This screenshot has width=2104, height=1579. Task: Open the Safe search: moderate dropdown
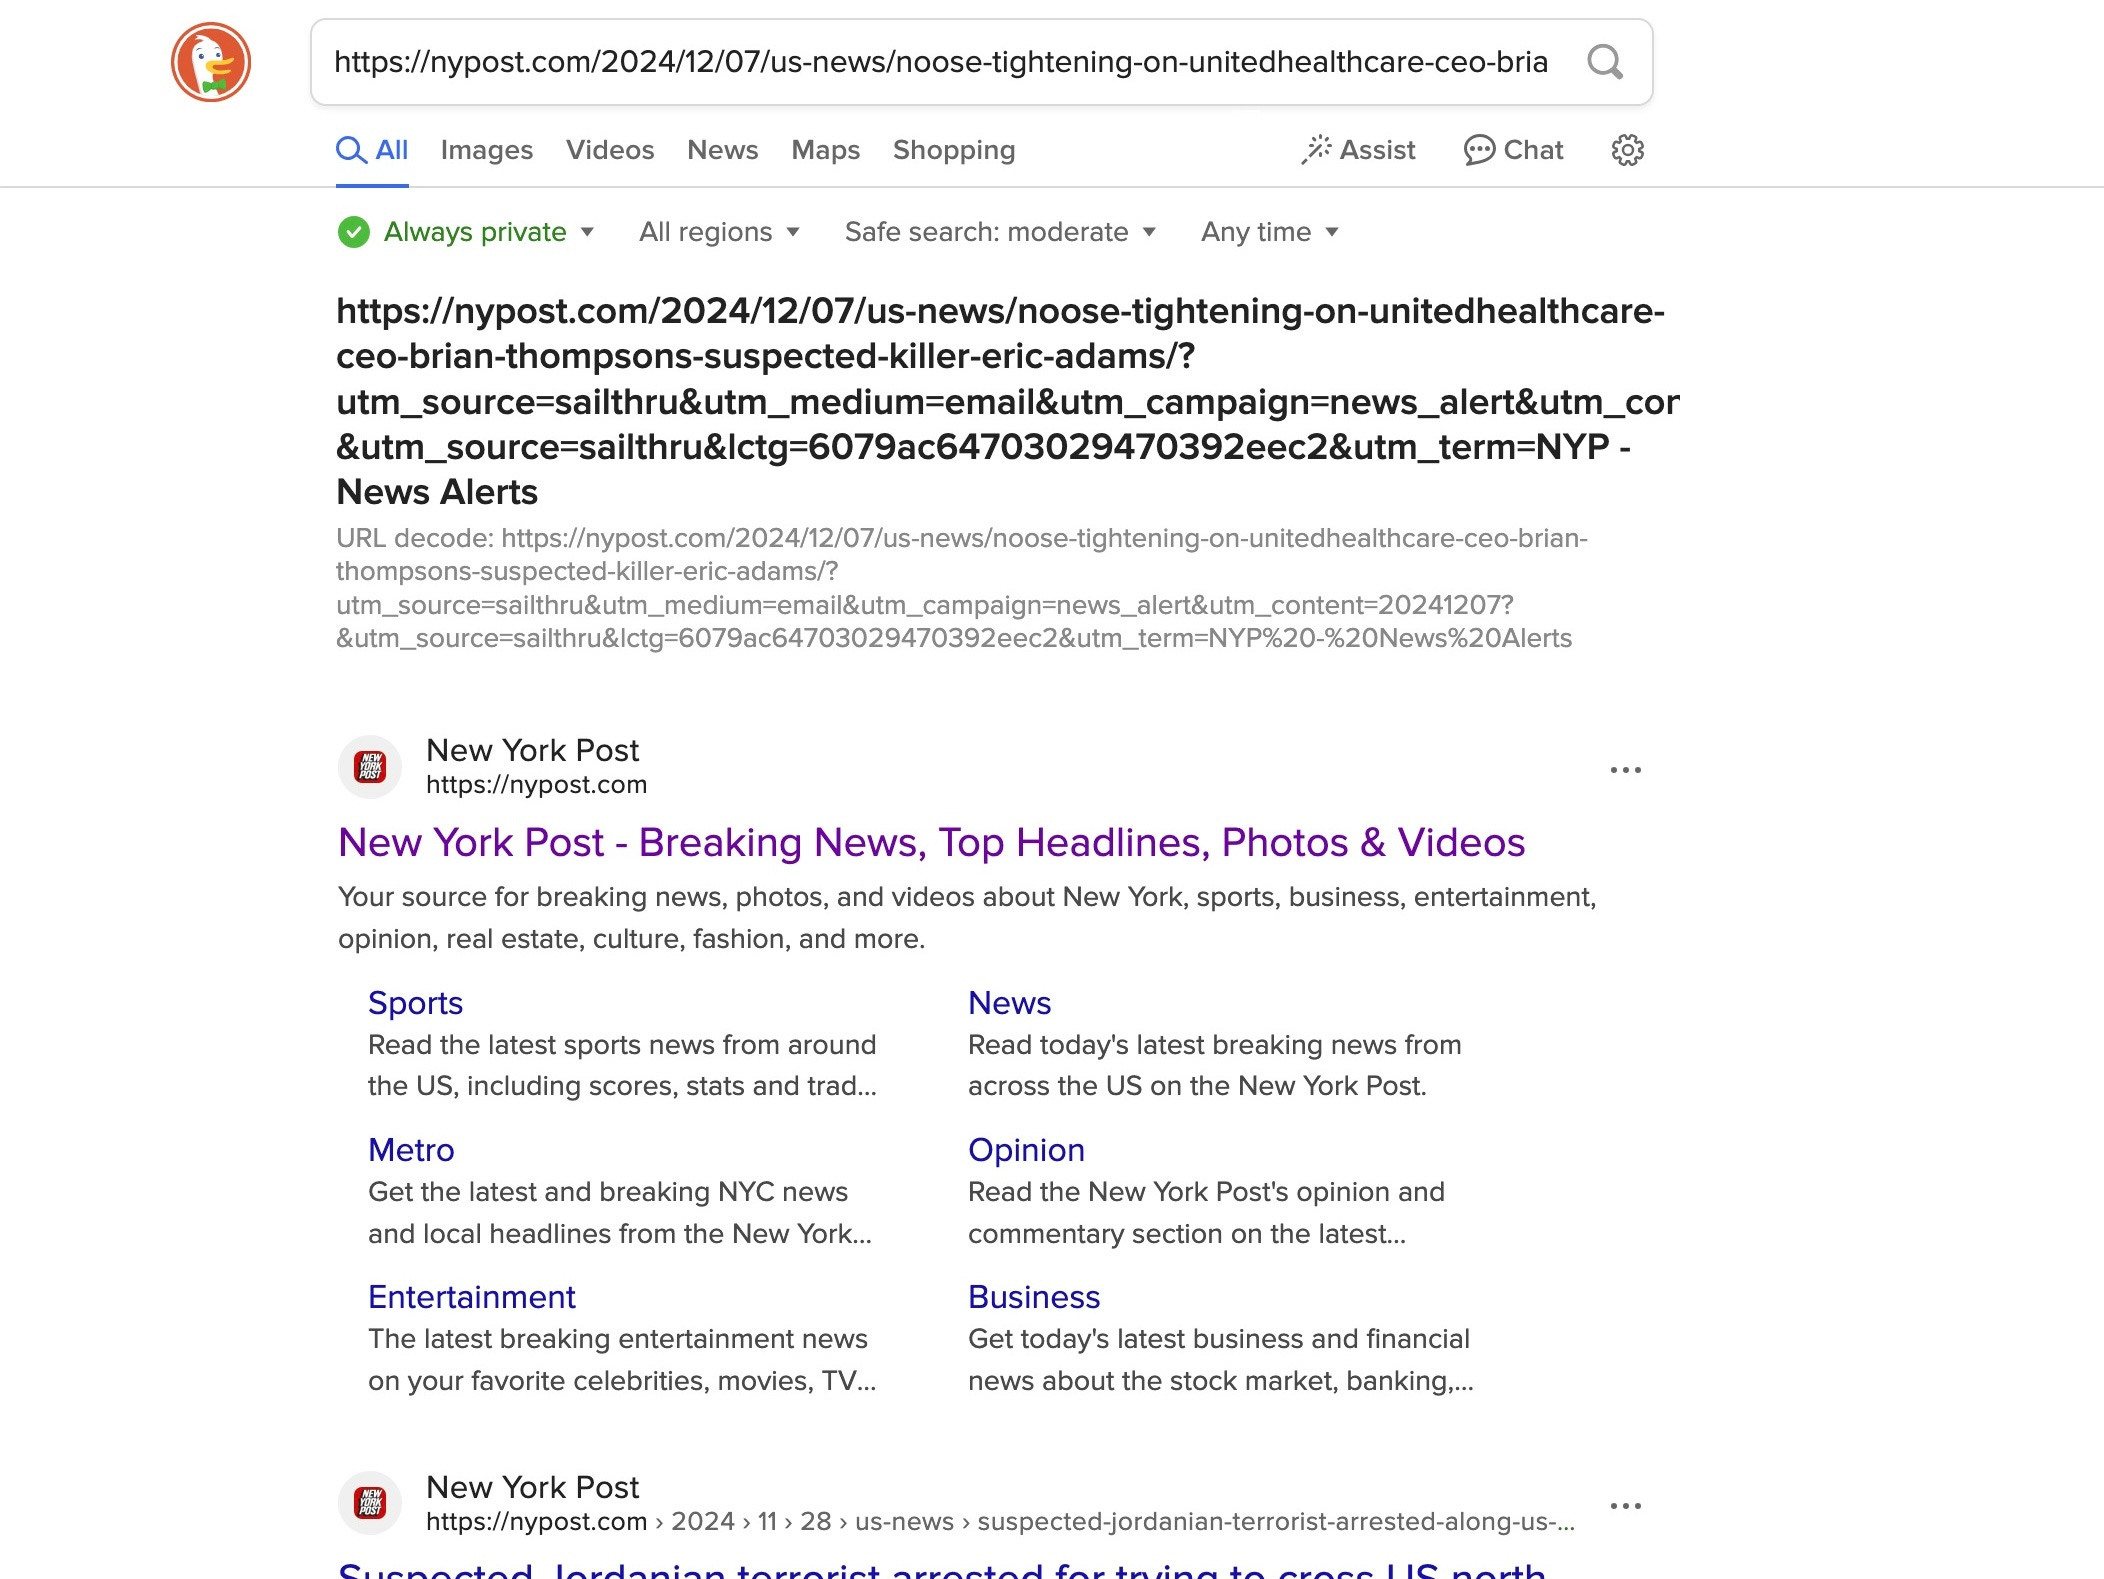1000,232
